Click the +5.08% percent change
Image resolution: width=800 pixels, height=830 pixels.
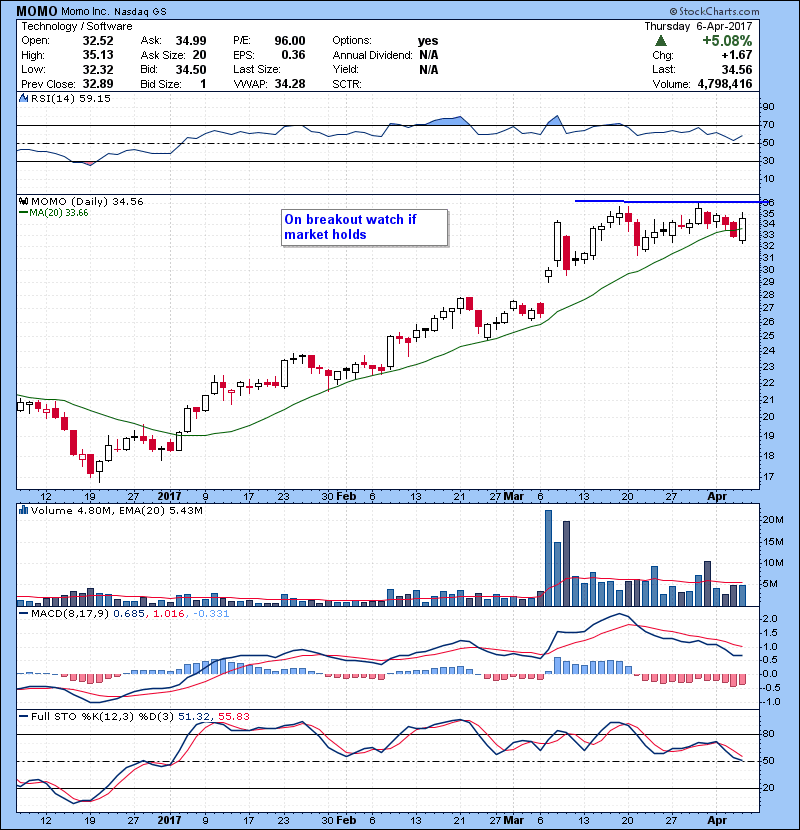[727, 41]
